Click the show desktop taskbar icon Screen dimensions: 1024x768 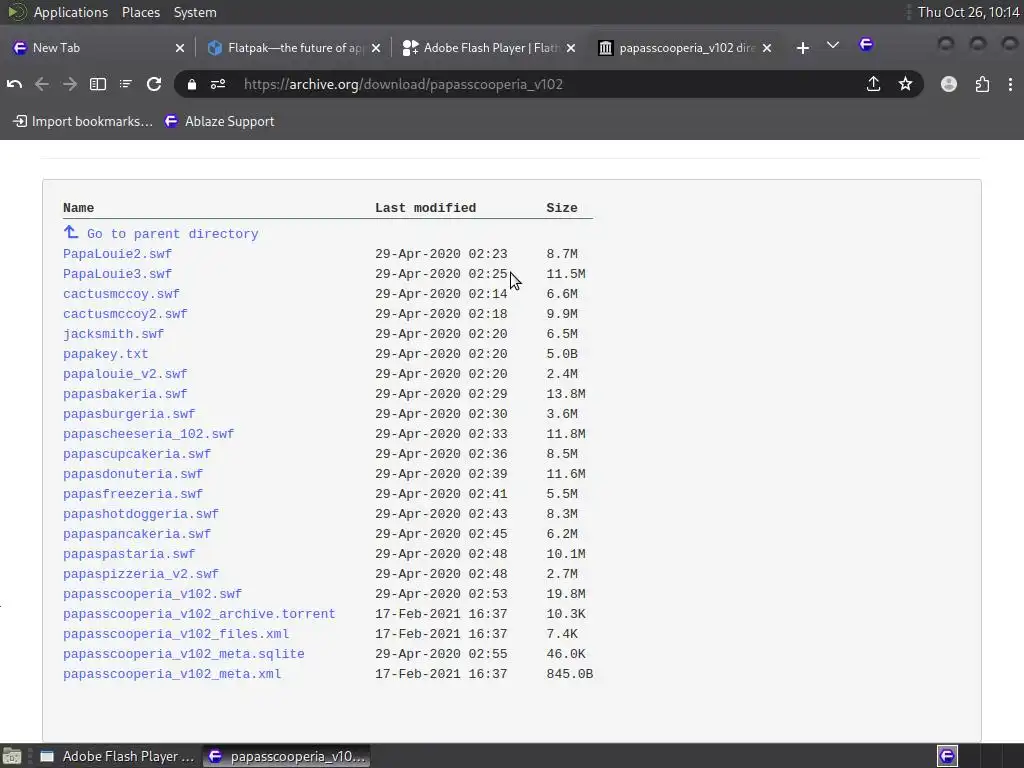tap(12, 756)
